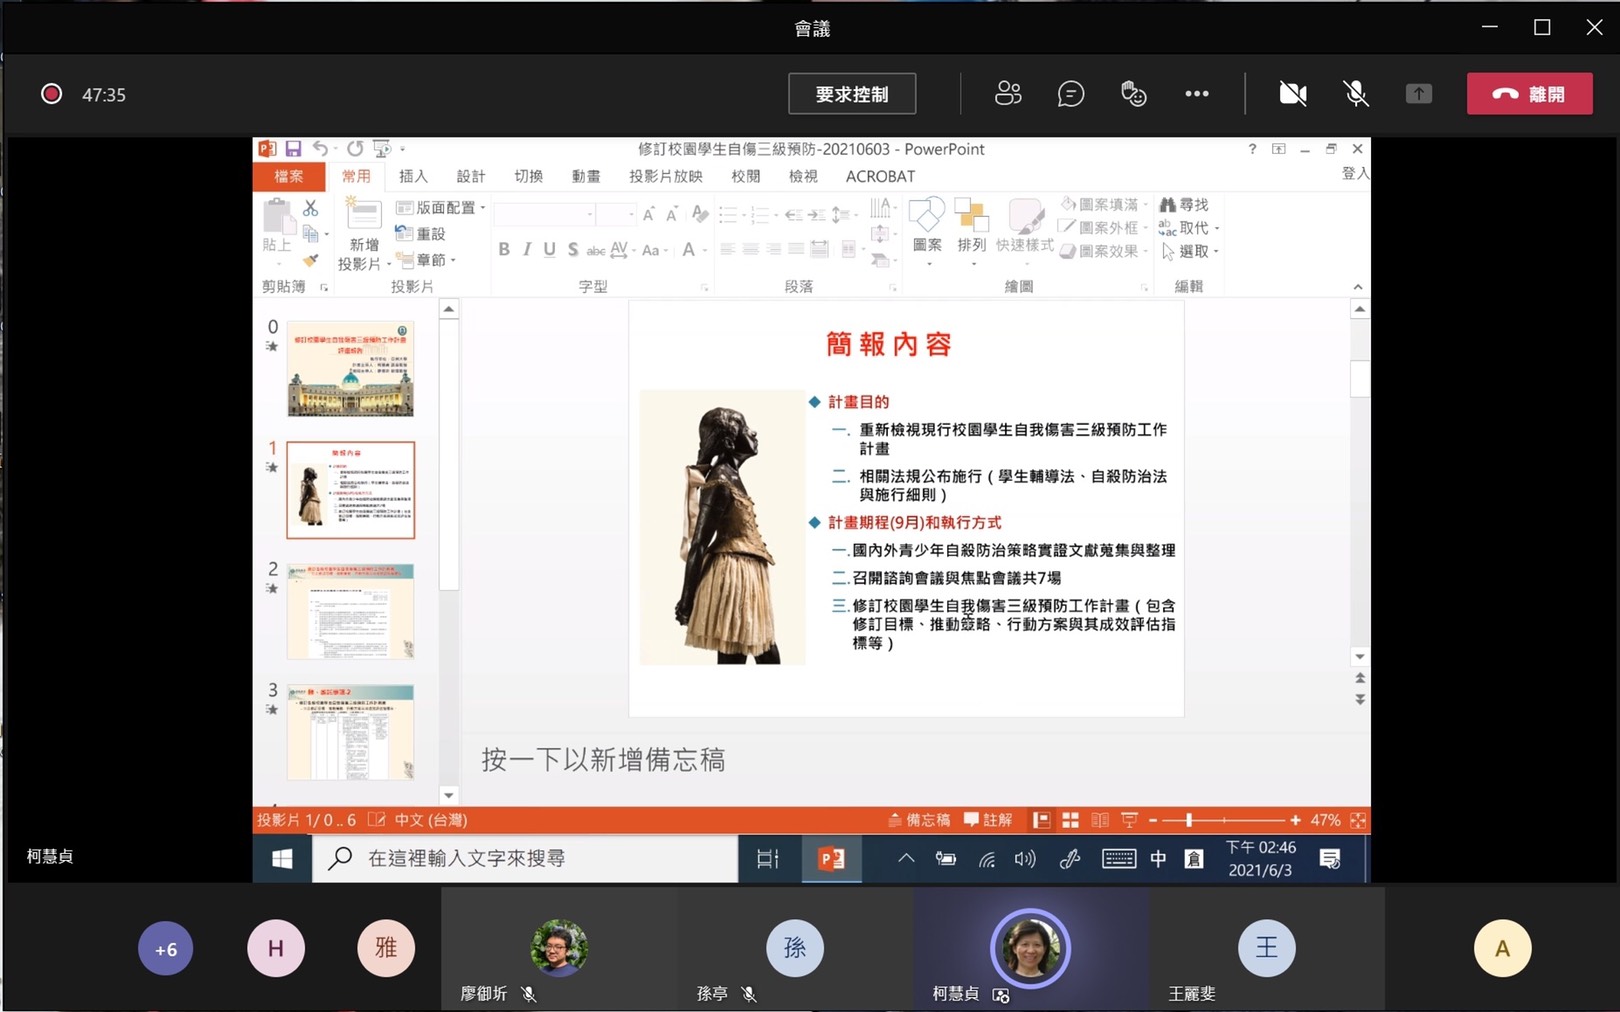This screenshot has height=1012, width=1620.
Task: Click the 要求控制 request control button
Action: coord(851,94)
